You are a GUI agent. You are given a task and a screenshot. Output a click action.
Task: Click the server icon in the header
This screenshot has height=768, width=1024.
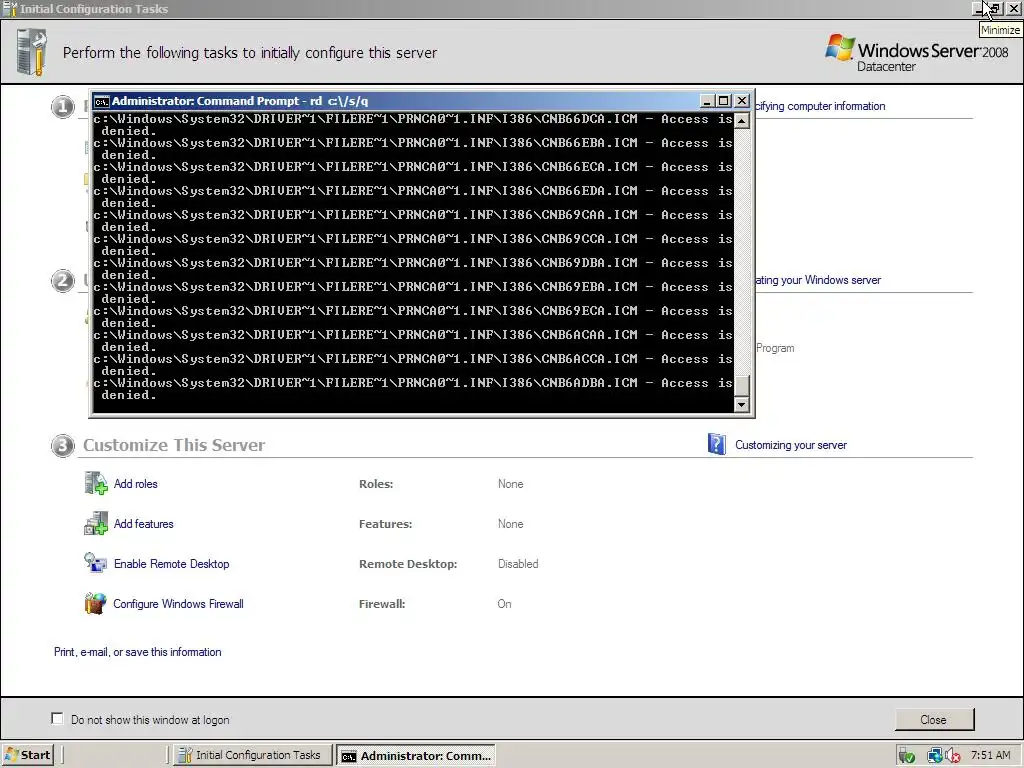pos(31,52)
